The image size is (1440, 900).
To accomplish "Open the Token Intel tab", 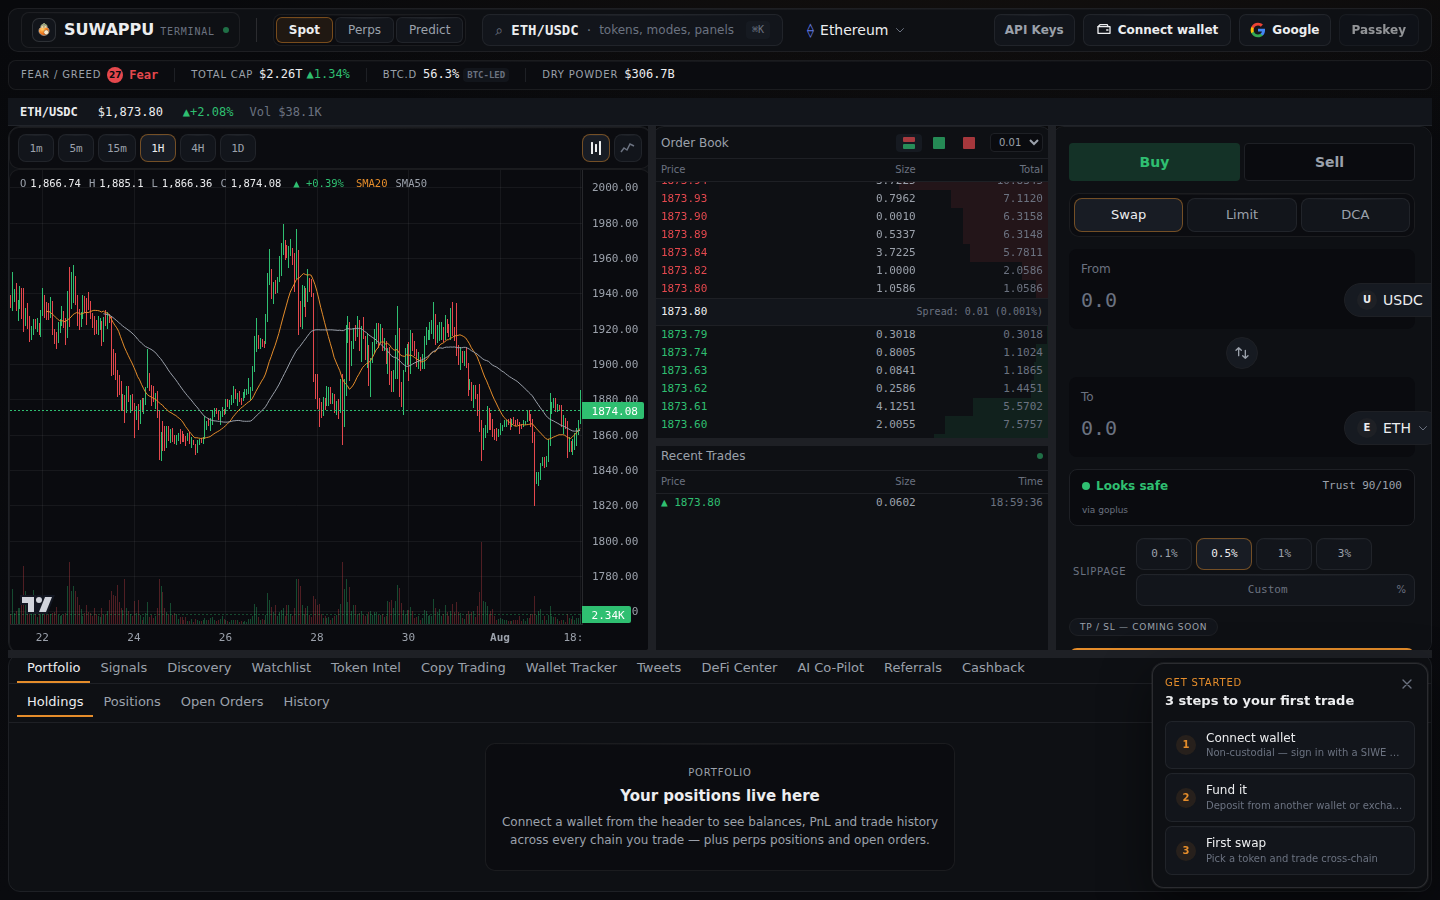I will tap(366, 668).
